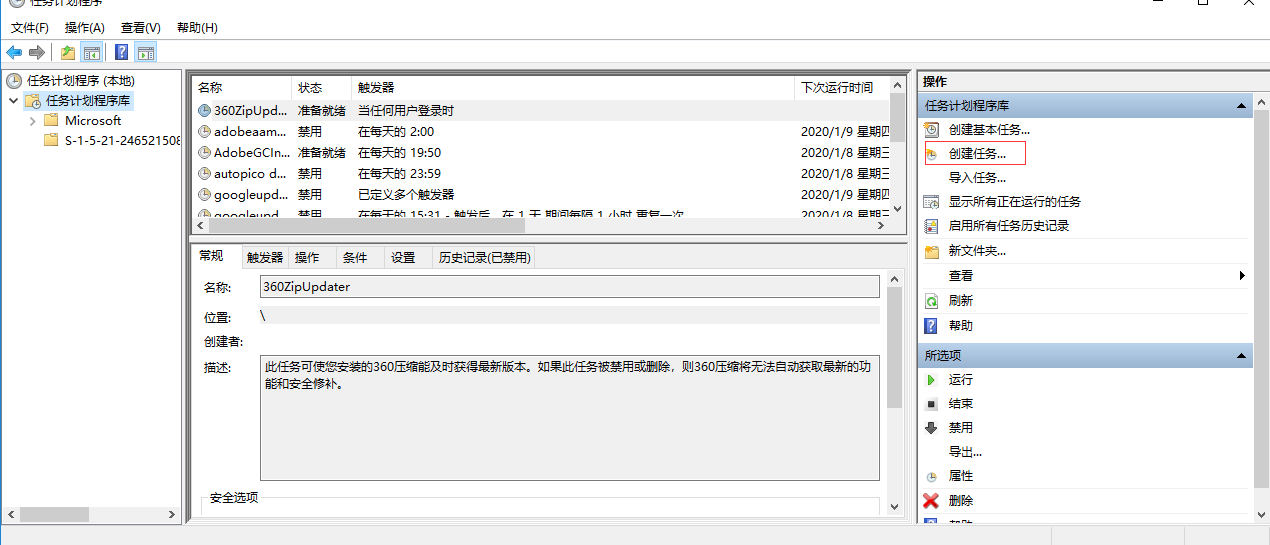Open the 操作(A) menu

pos(84,28)
